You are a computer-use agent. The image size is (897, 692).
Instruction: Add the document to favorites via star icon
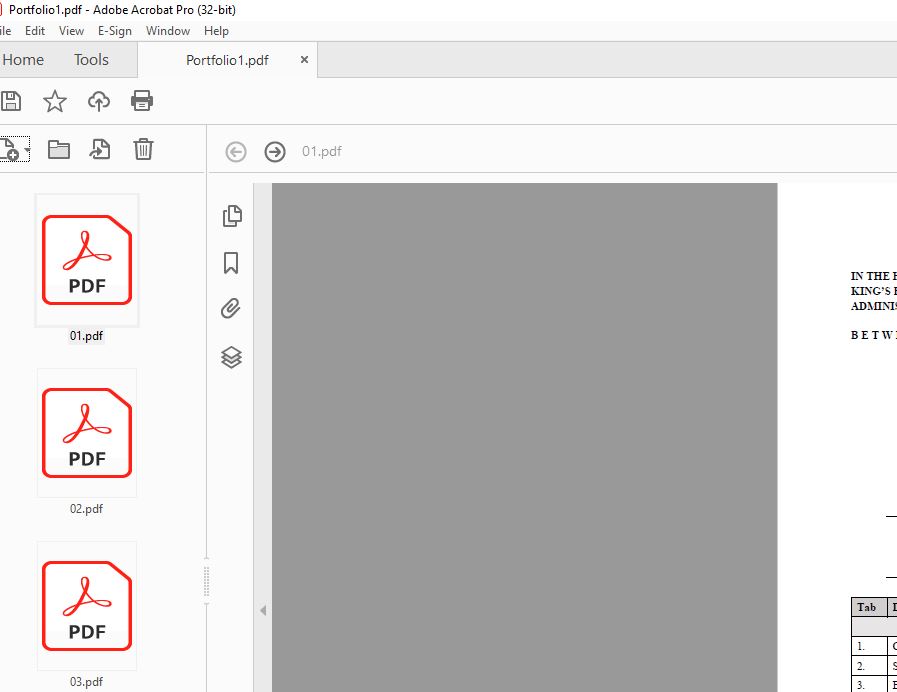pyautogui.click(x=55, y=100)
